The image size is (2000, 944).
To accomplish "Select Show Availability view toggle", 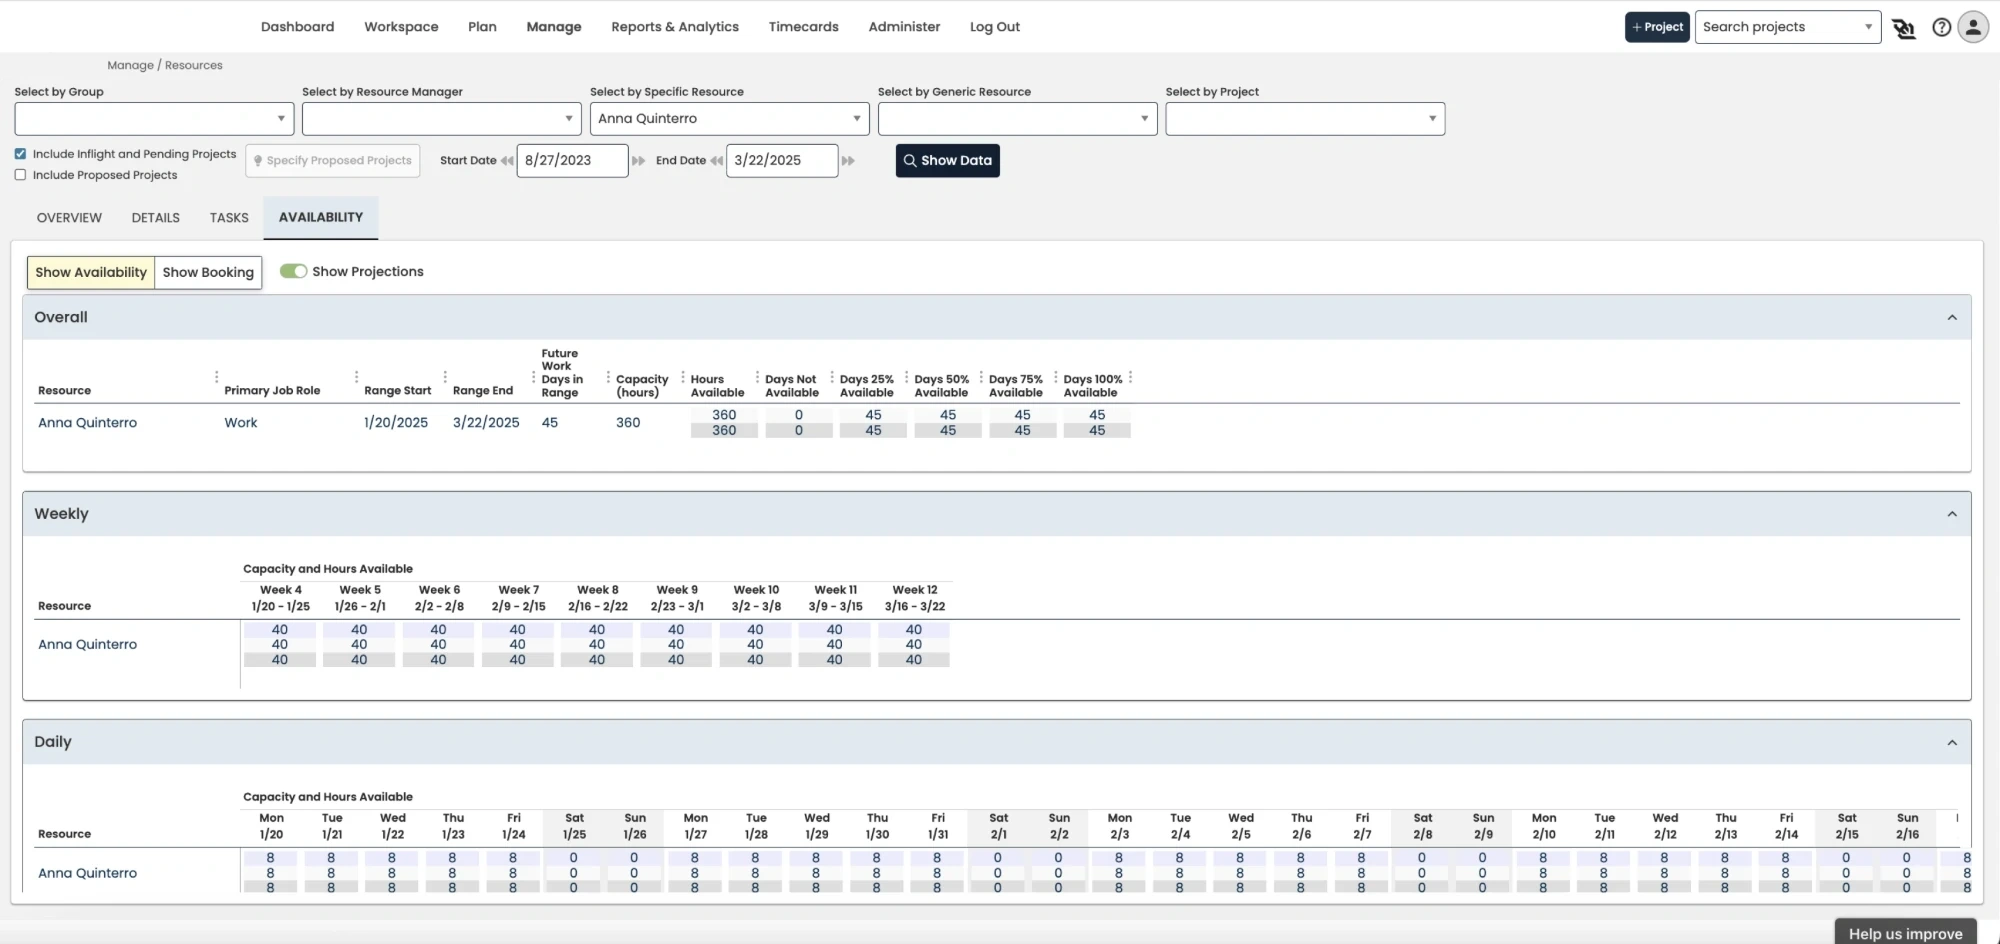I will tap(91, 272).
